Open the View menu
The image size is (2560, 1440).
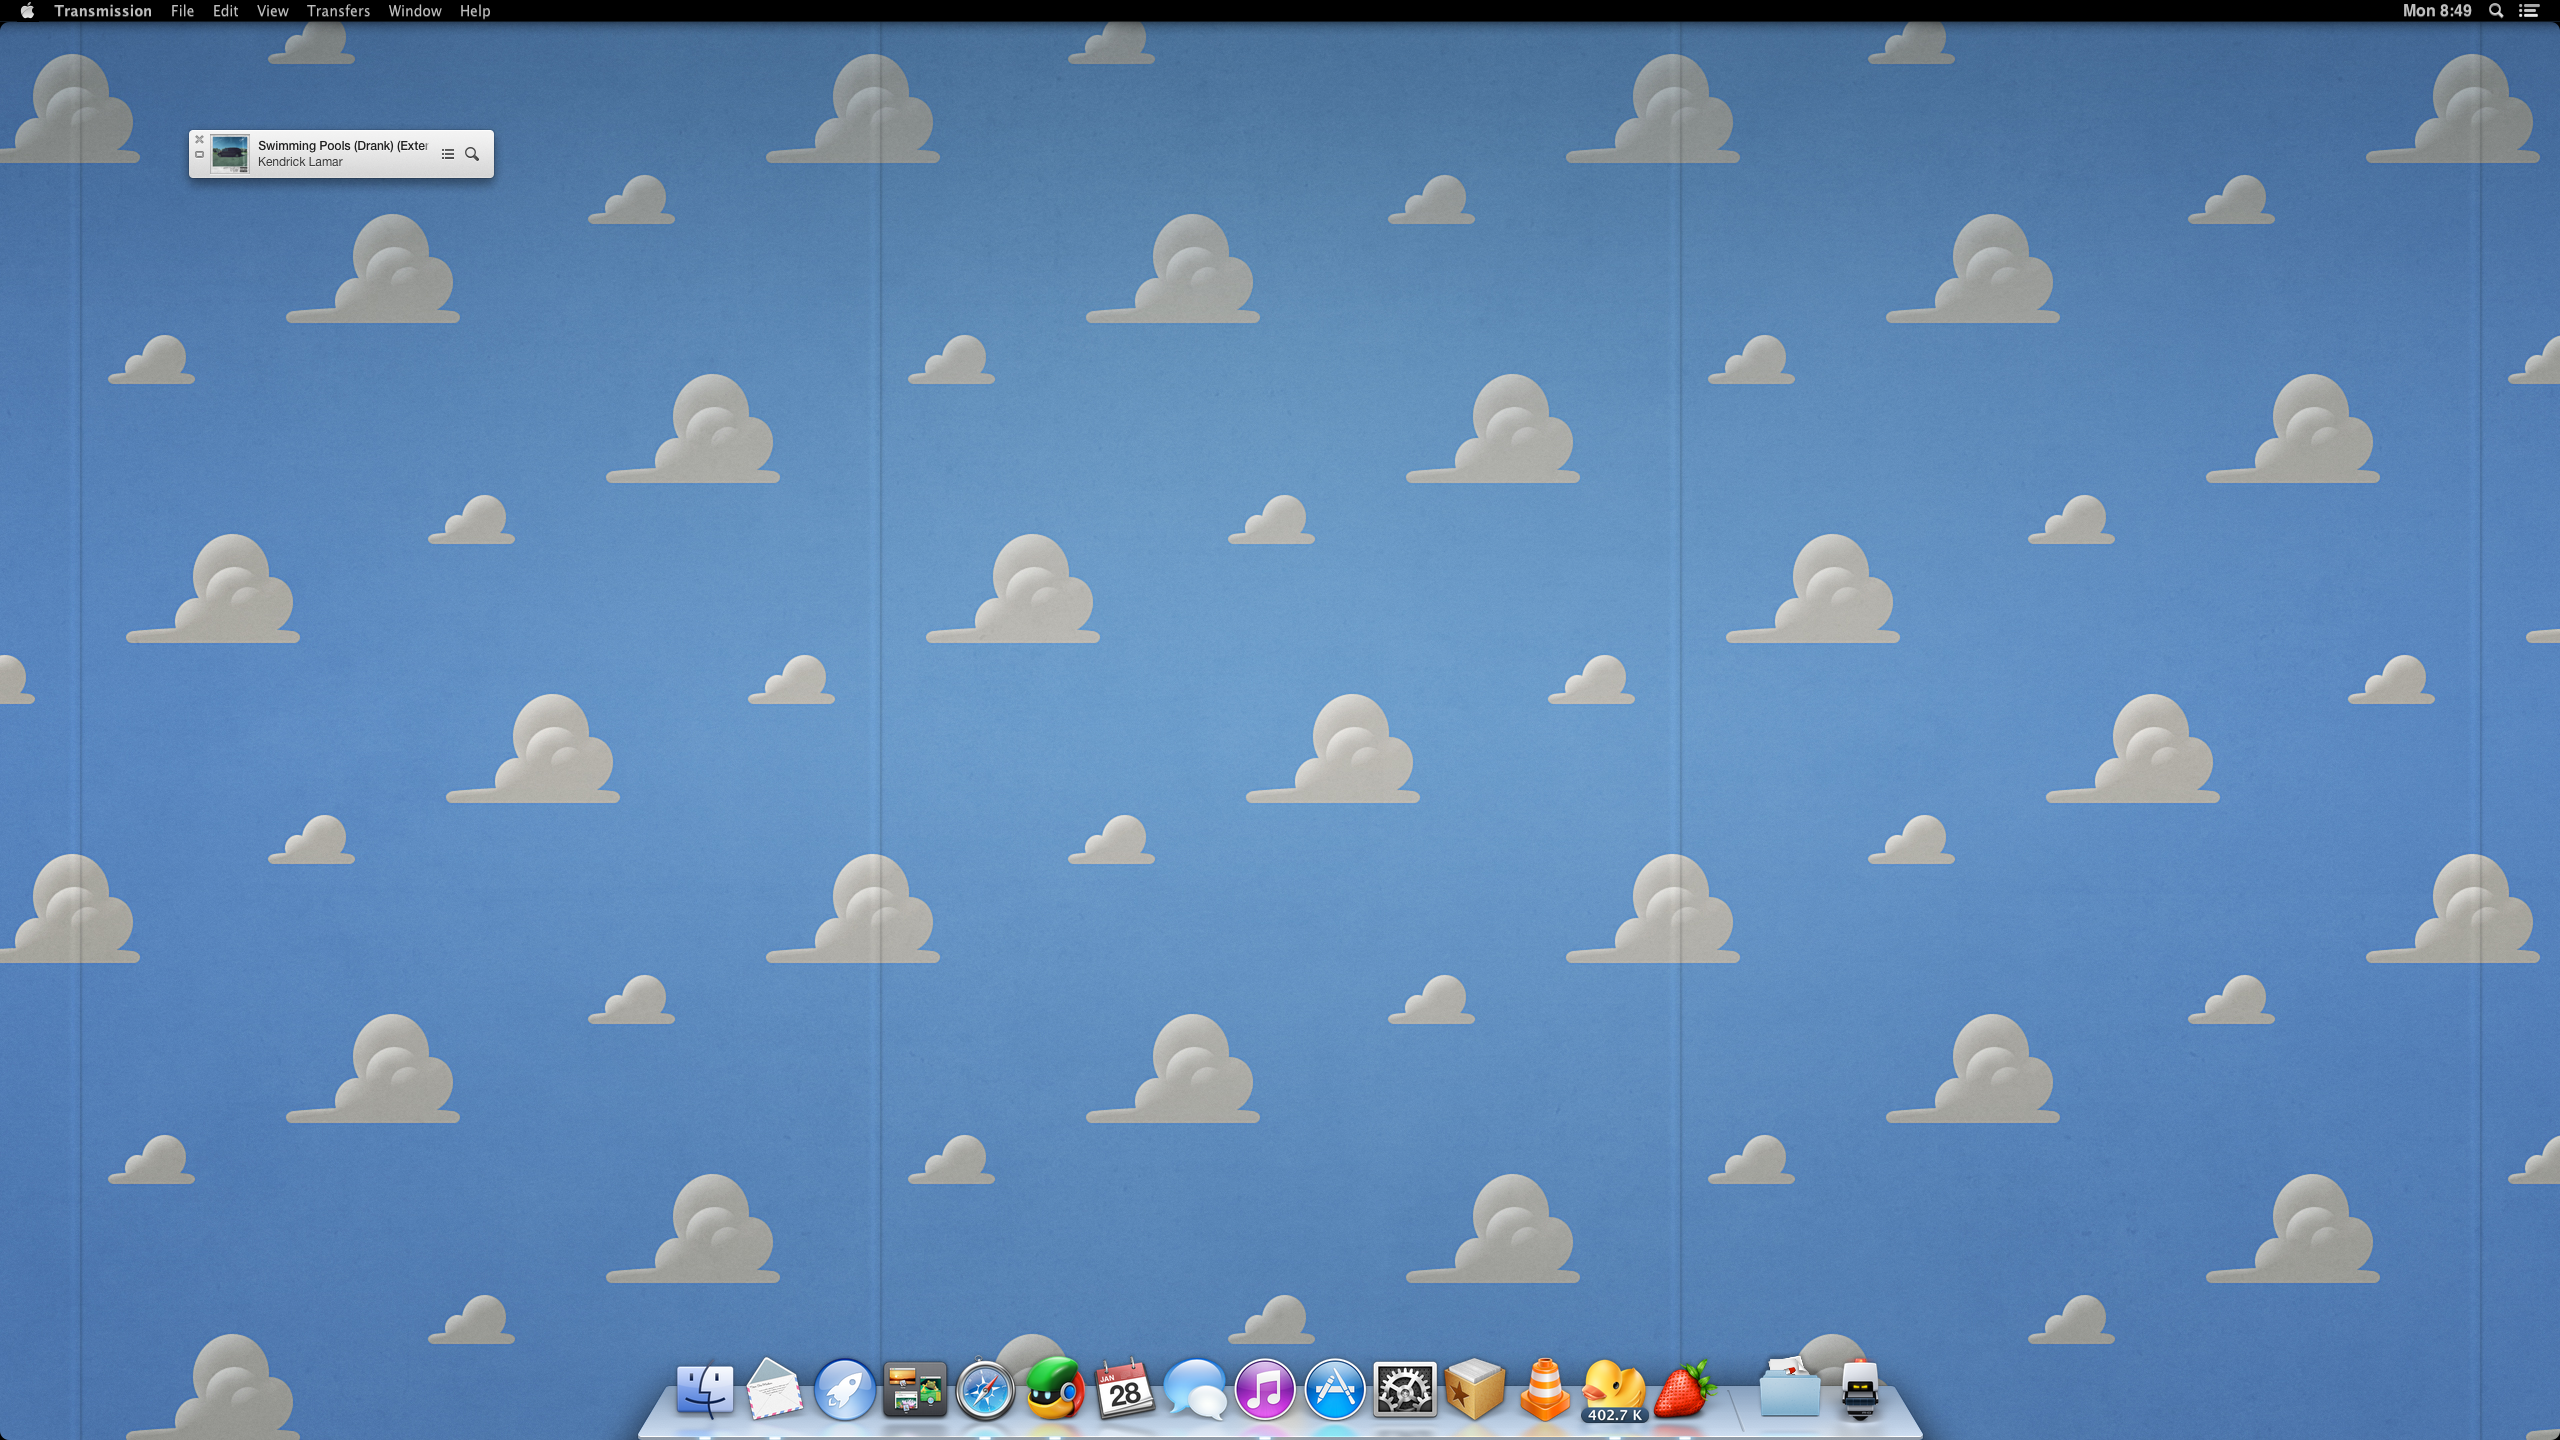[x=272, y=11]
